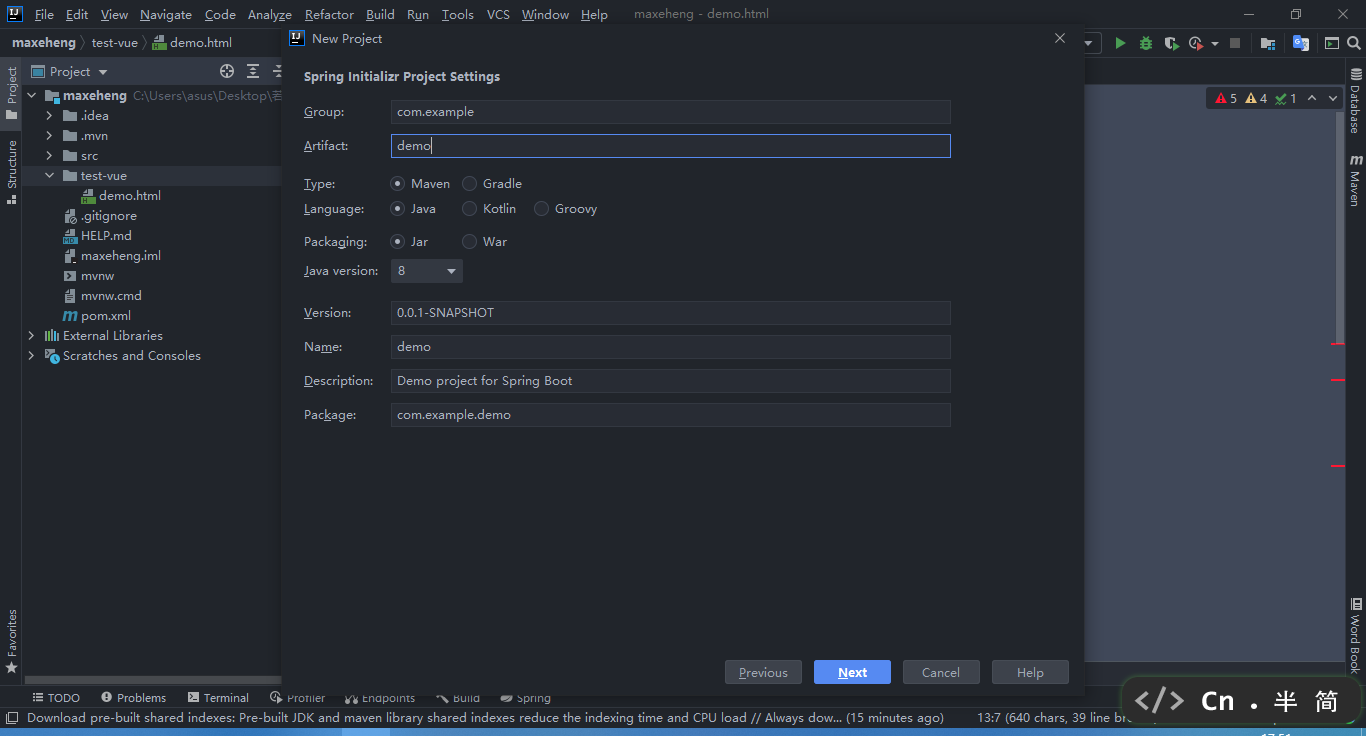
Task: Start debugging with the bug icon
Action: [x=1146, y=43]
